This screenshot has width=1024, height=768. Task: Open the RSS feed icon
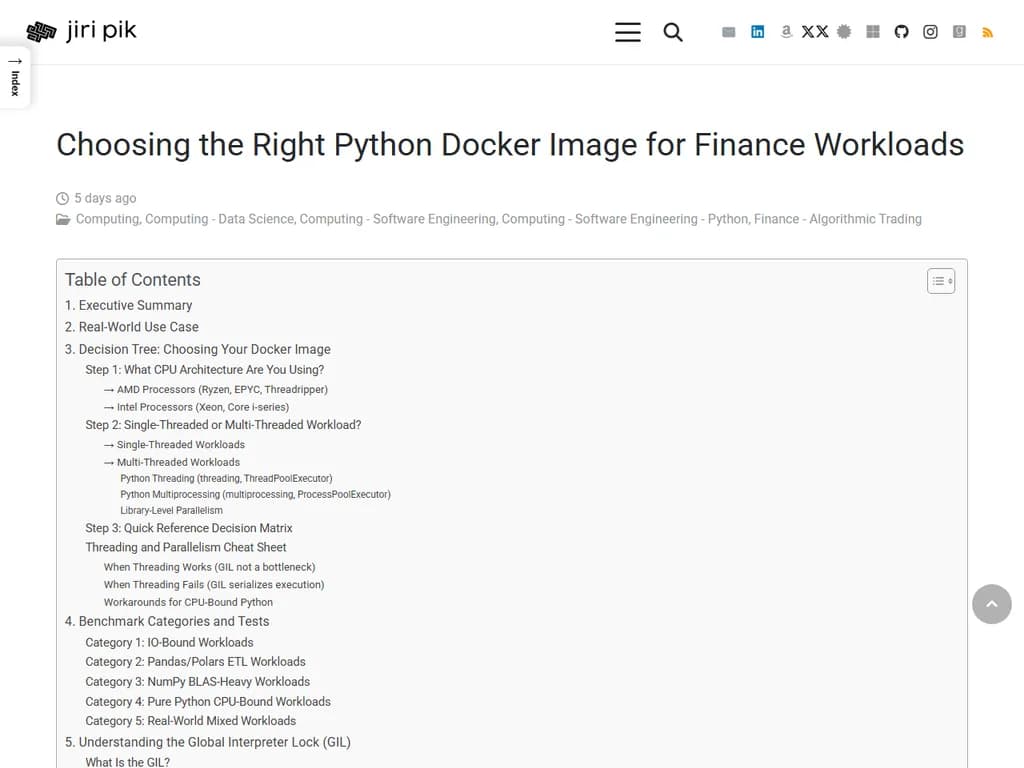pyautogui.click(x=987, y=31)
